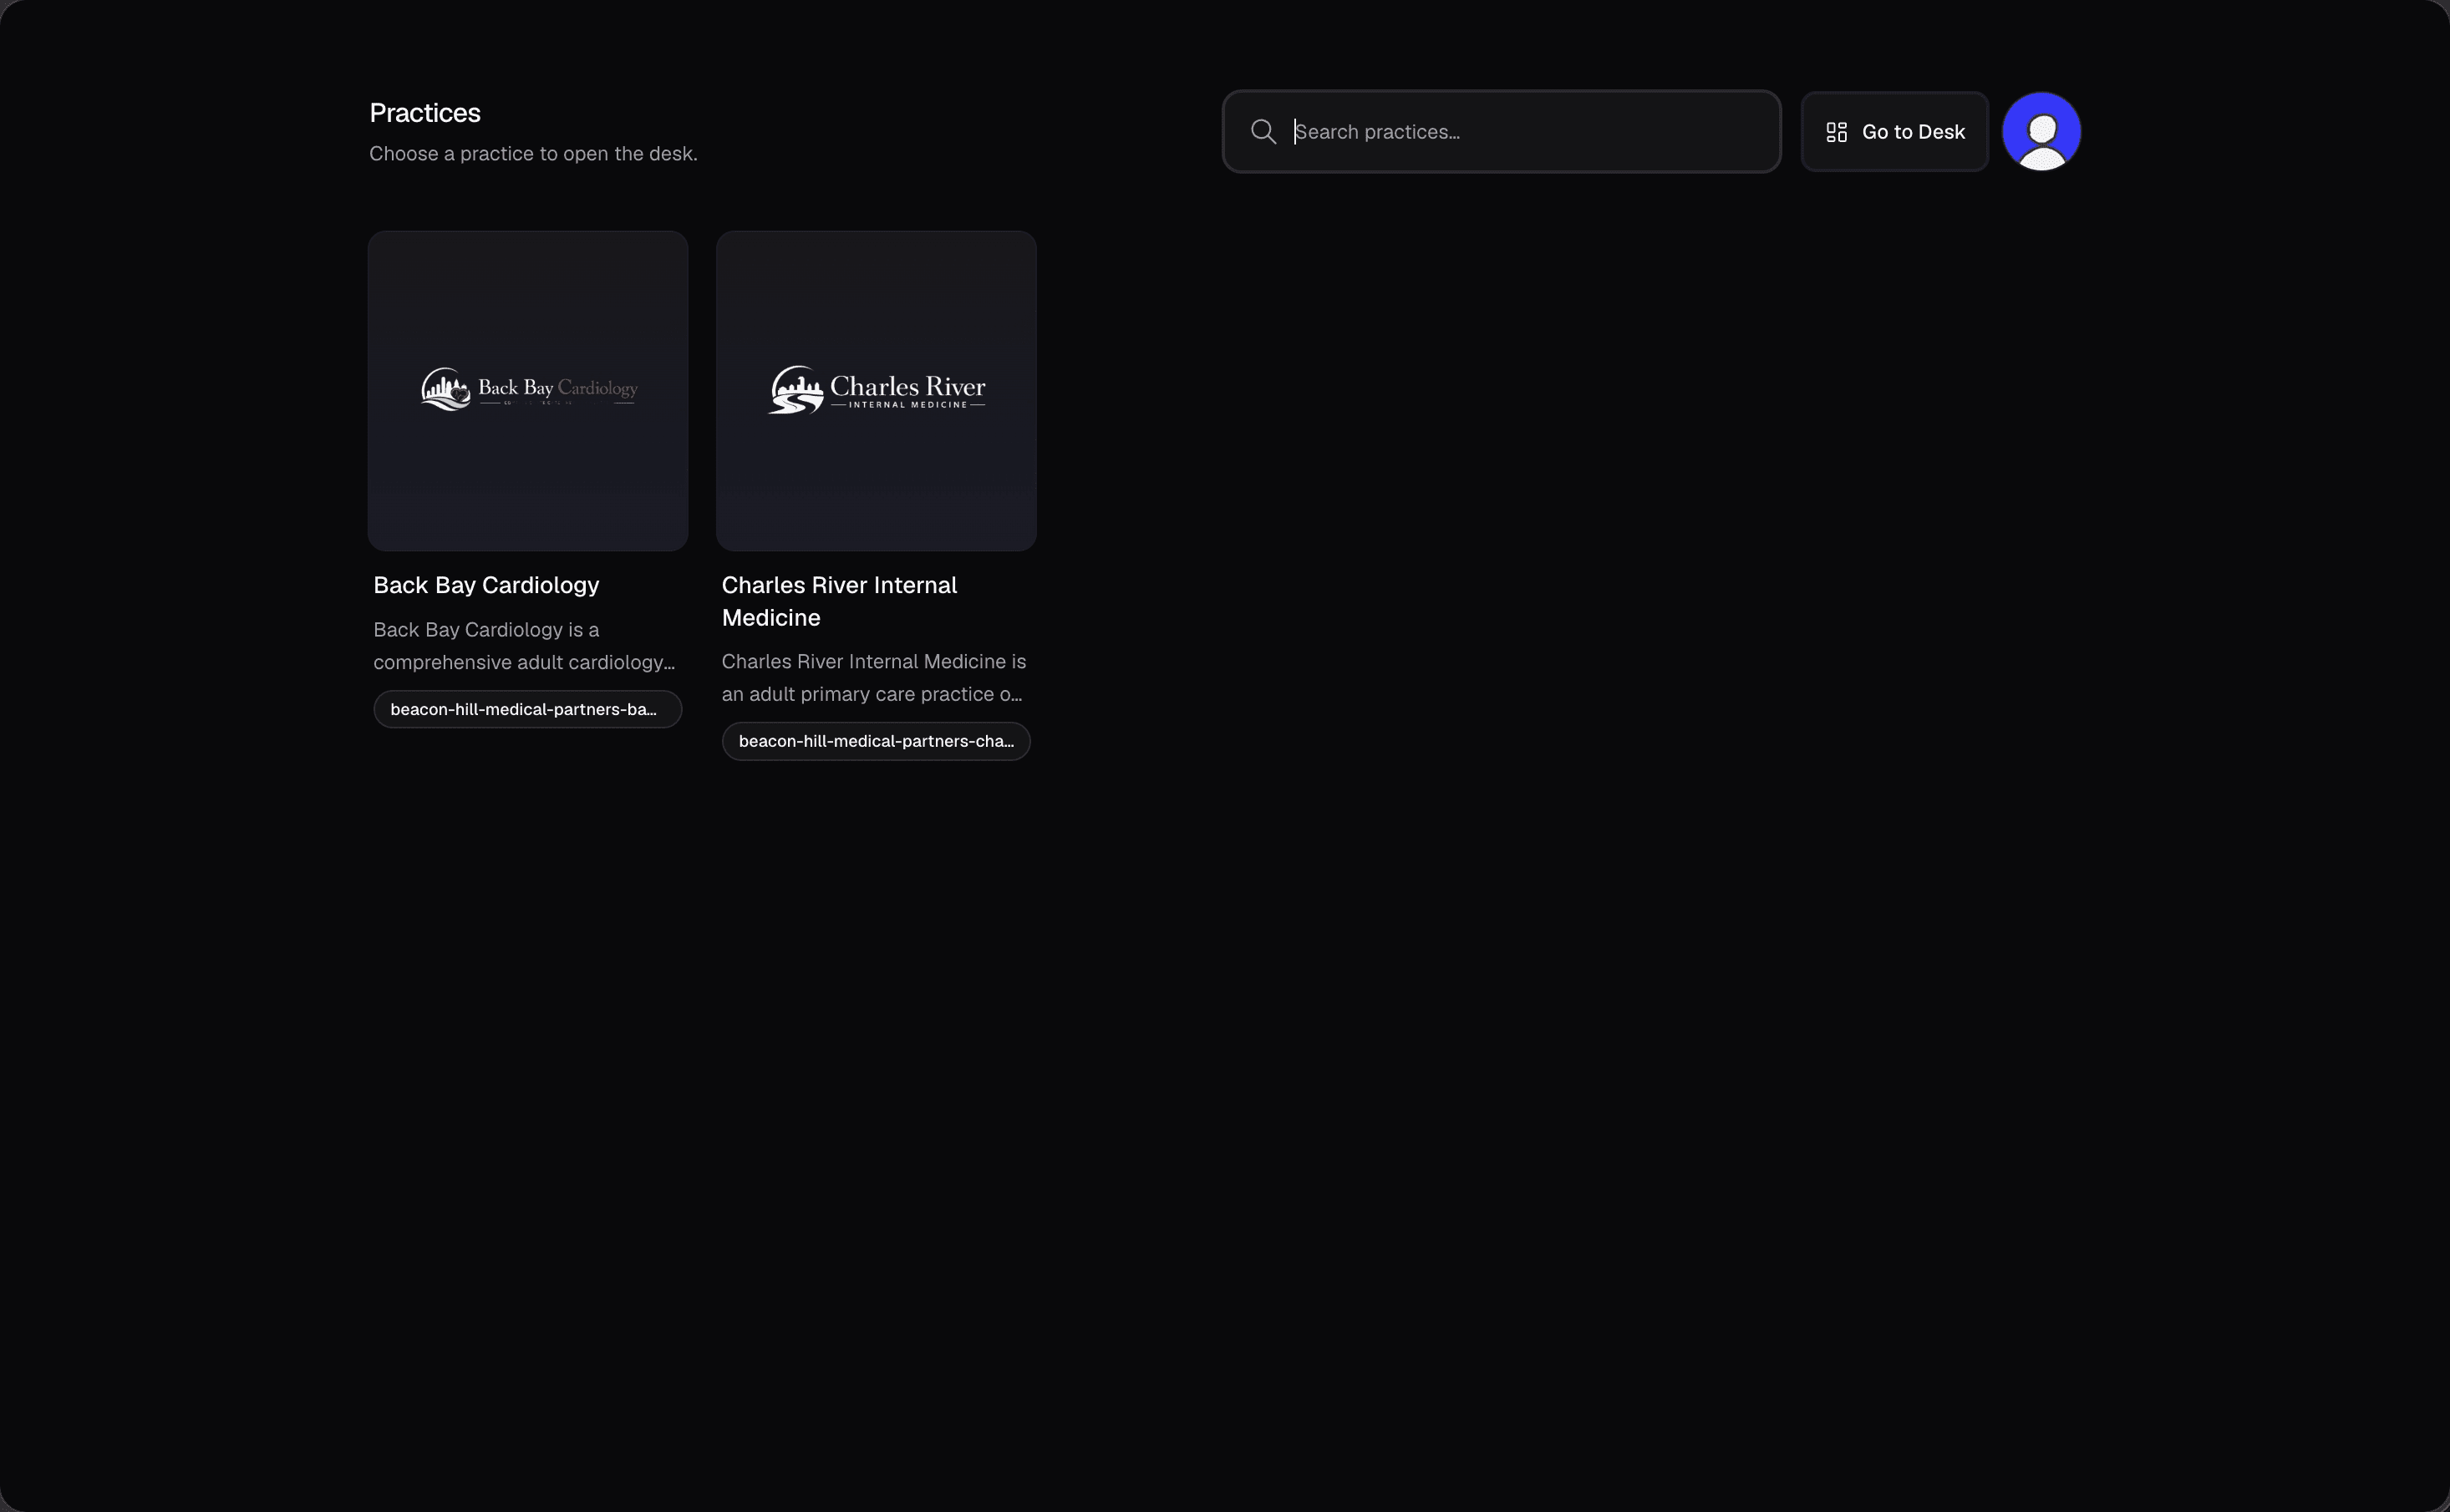The image size is (2450, 1512).
Task: Click the INTERNAL MEDICINE tagline in the logo
Action: point(908,405)
